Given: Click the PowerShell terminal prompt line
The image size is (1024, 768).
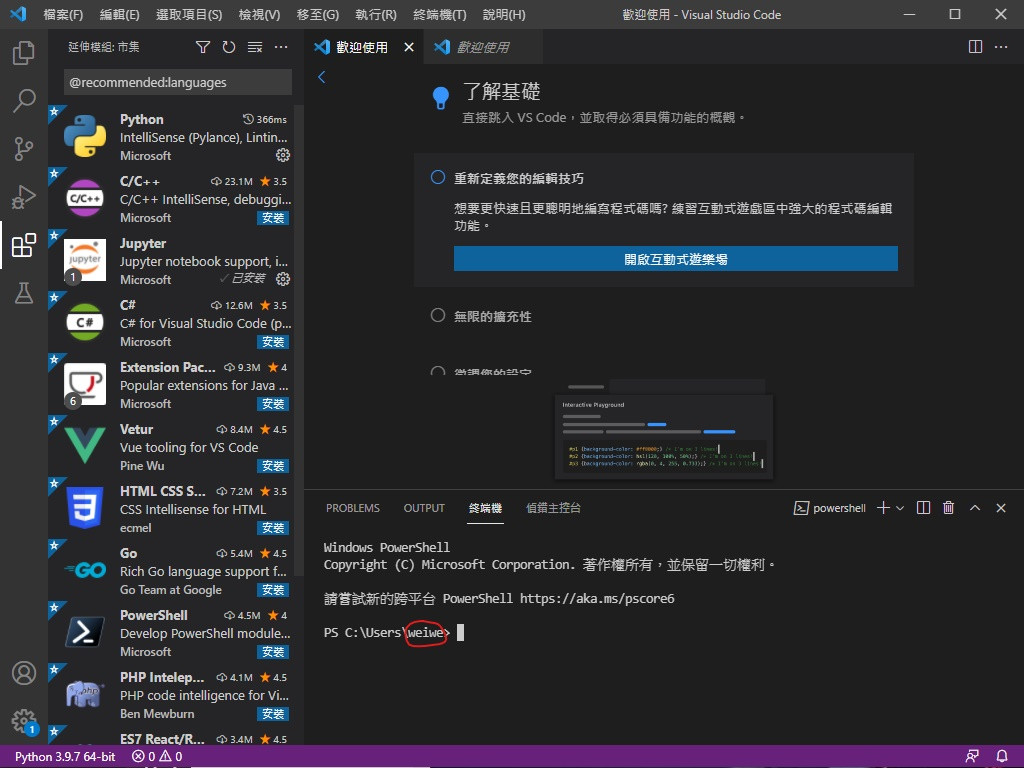Looking at the screenshot, I should pos(394,632).
